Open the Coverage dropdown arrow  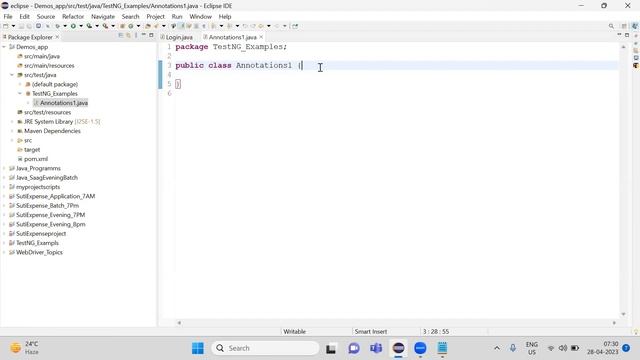pos(97,26)
